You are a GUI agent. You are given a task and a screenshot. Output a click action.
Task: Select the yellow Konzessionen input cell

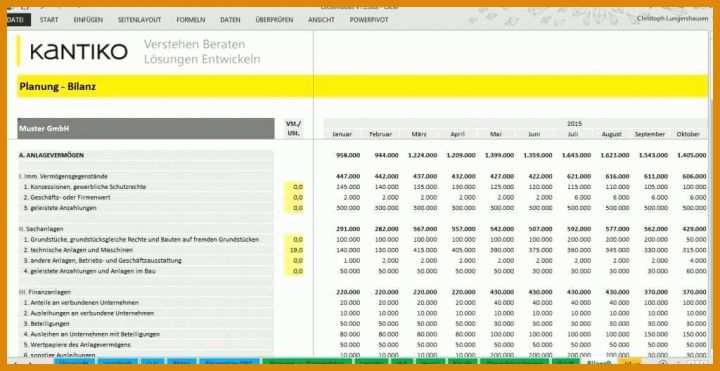(293, 187)
